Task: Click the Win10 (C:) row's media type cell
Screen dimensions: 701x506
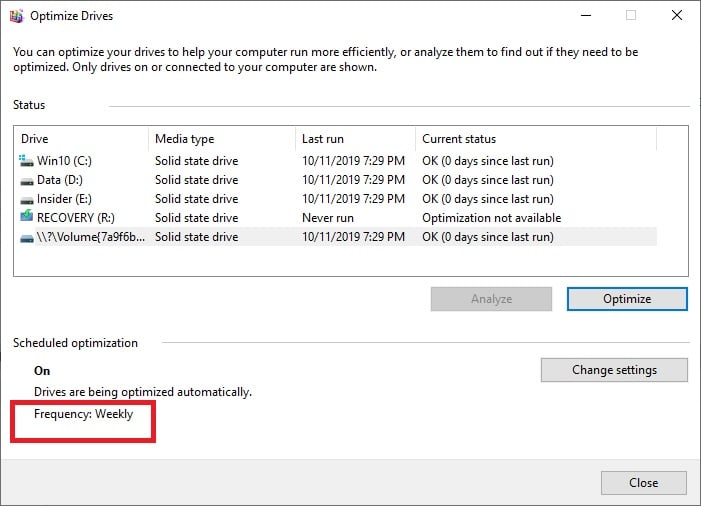Action: [197, 161]
